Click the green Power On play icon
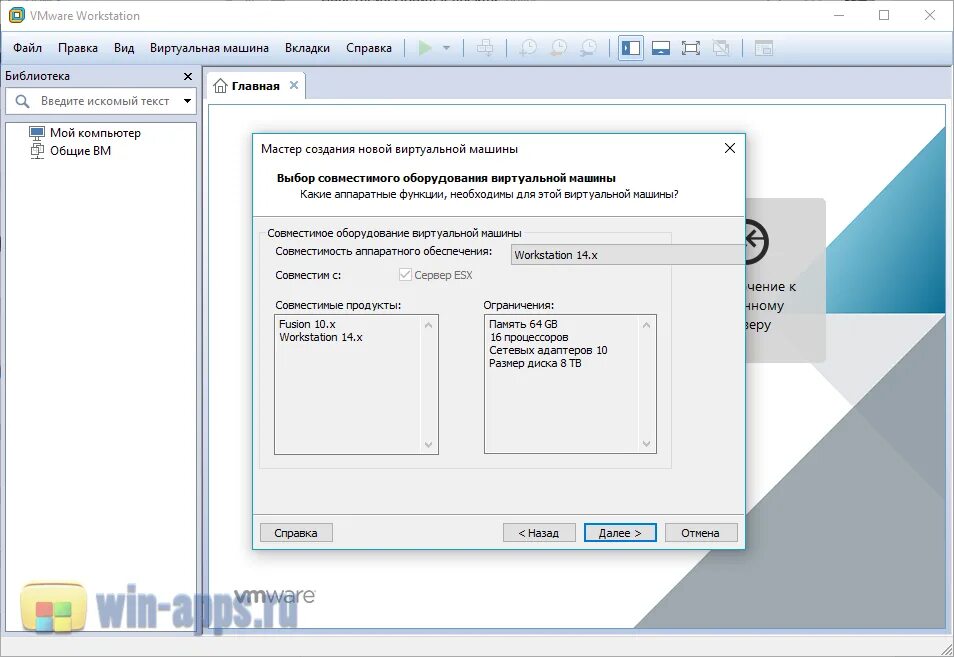 click(x=425, y=48)
